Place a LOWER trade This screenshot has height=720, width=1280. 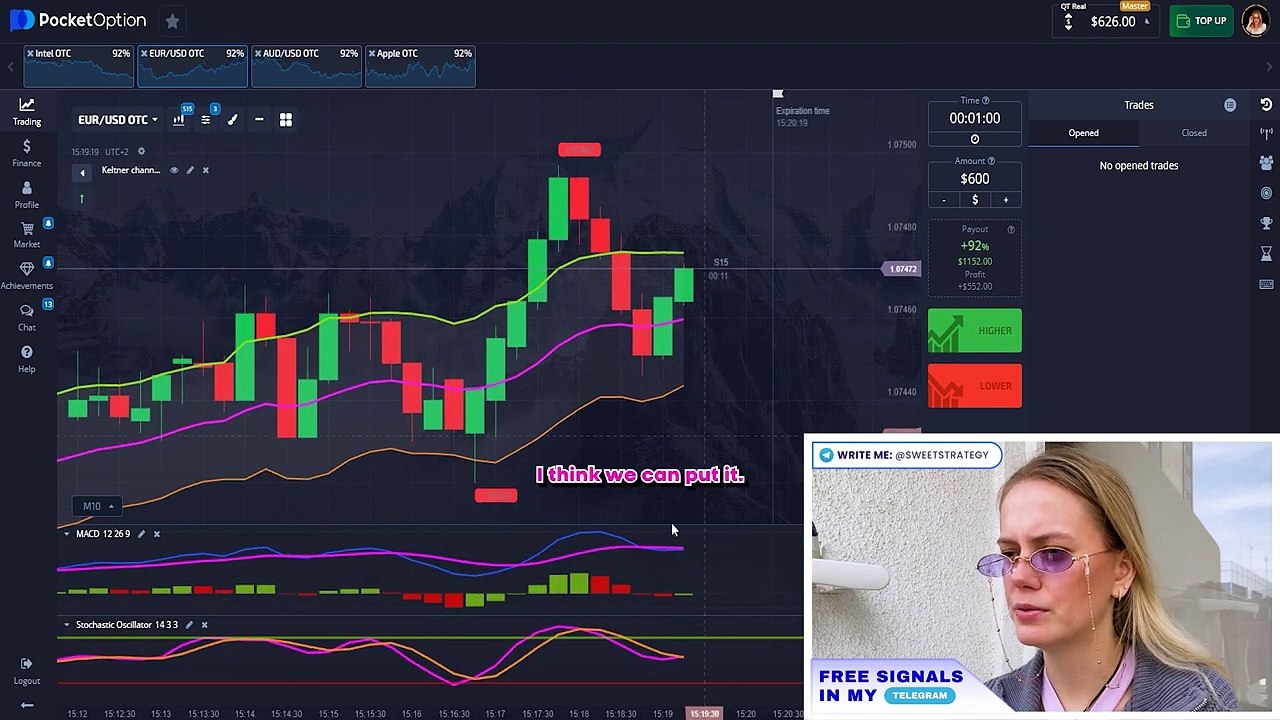(x=975, y=386)
